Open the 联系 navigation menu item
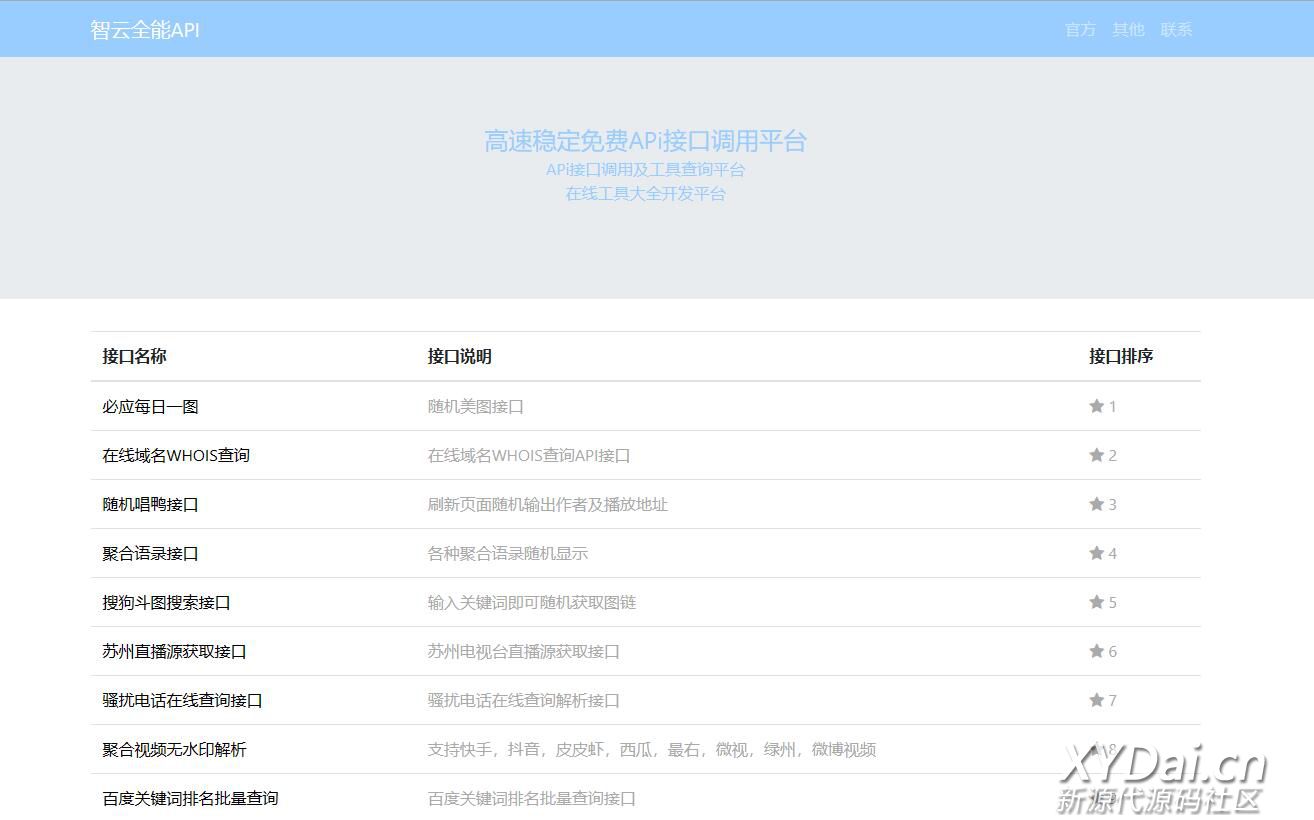 1176,30
